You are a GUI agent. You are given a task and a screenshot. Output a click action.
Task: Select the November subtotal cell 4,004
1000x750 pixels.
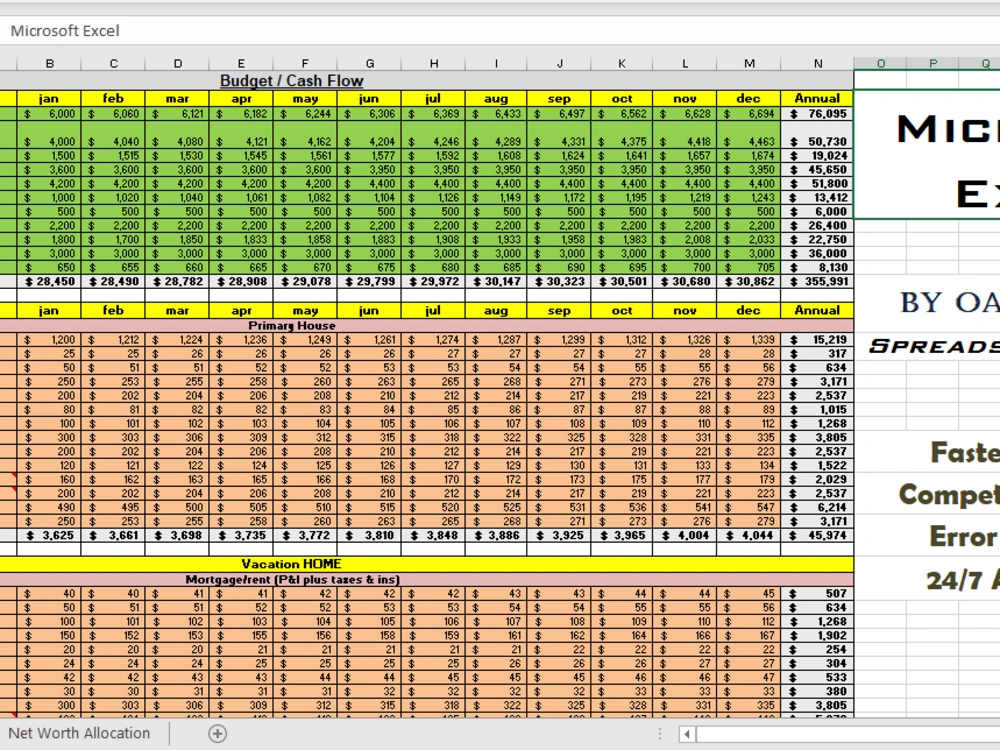click(685, 535)
